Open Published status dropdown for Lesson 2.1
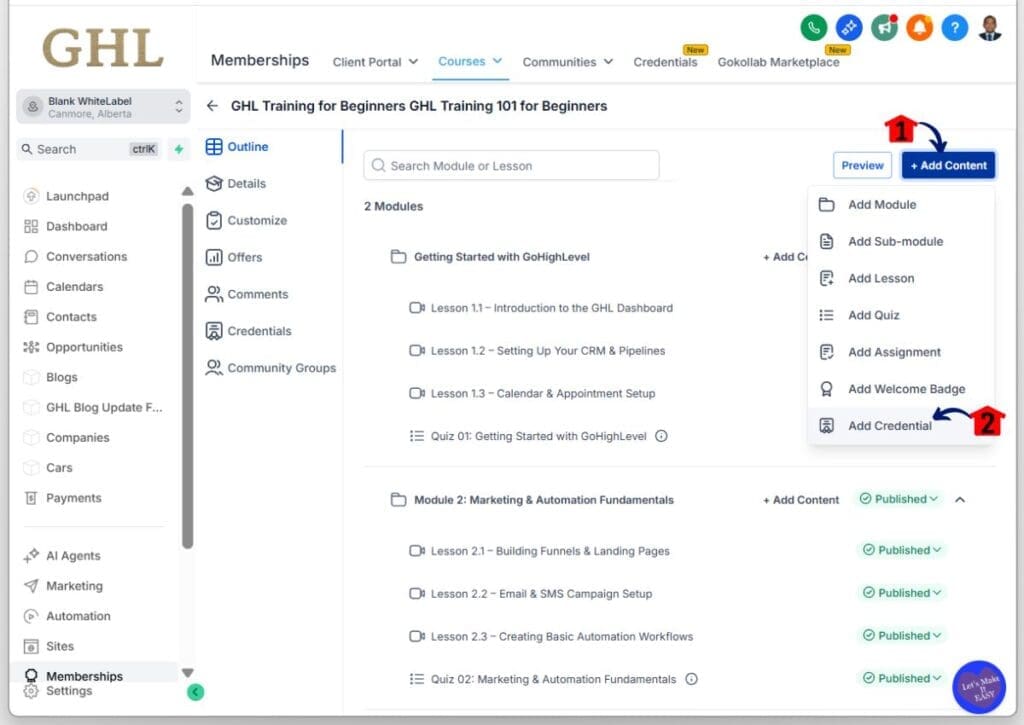Image resolution: width=1024 pixels, height=725 pixels. (900, 550)
